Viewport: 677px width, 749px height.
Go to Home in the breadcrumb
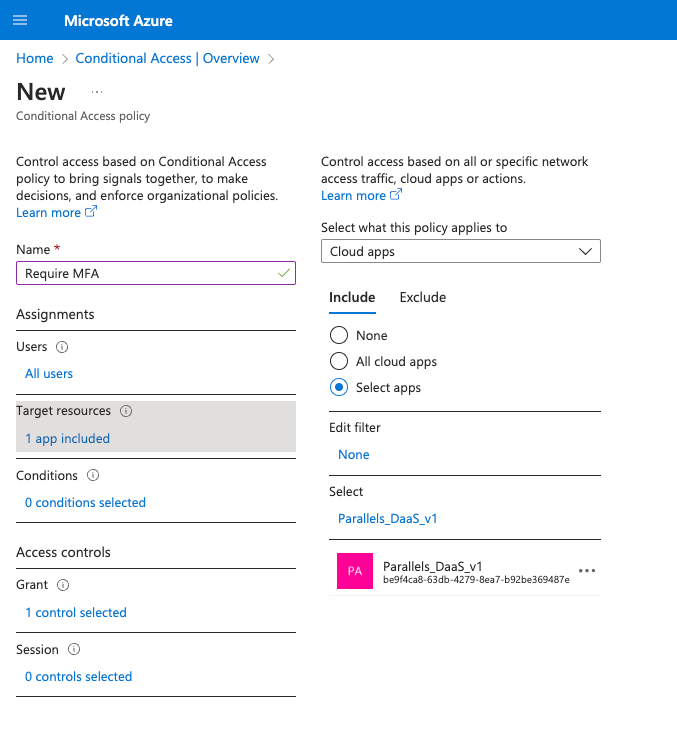pos(35,59)
